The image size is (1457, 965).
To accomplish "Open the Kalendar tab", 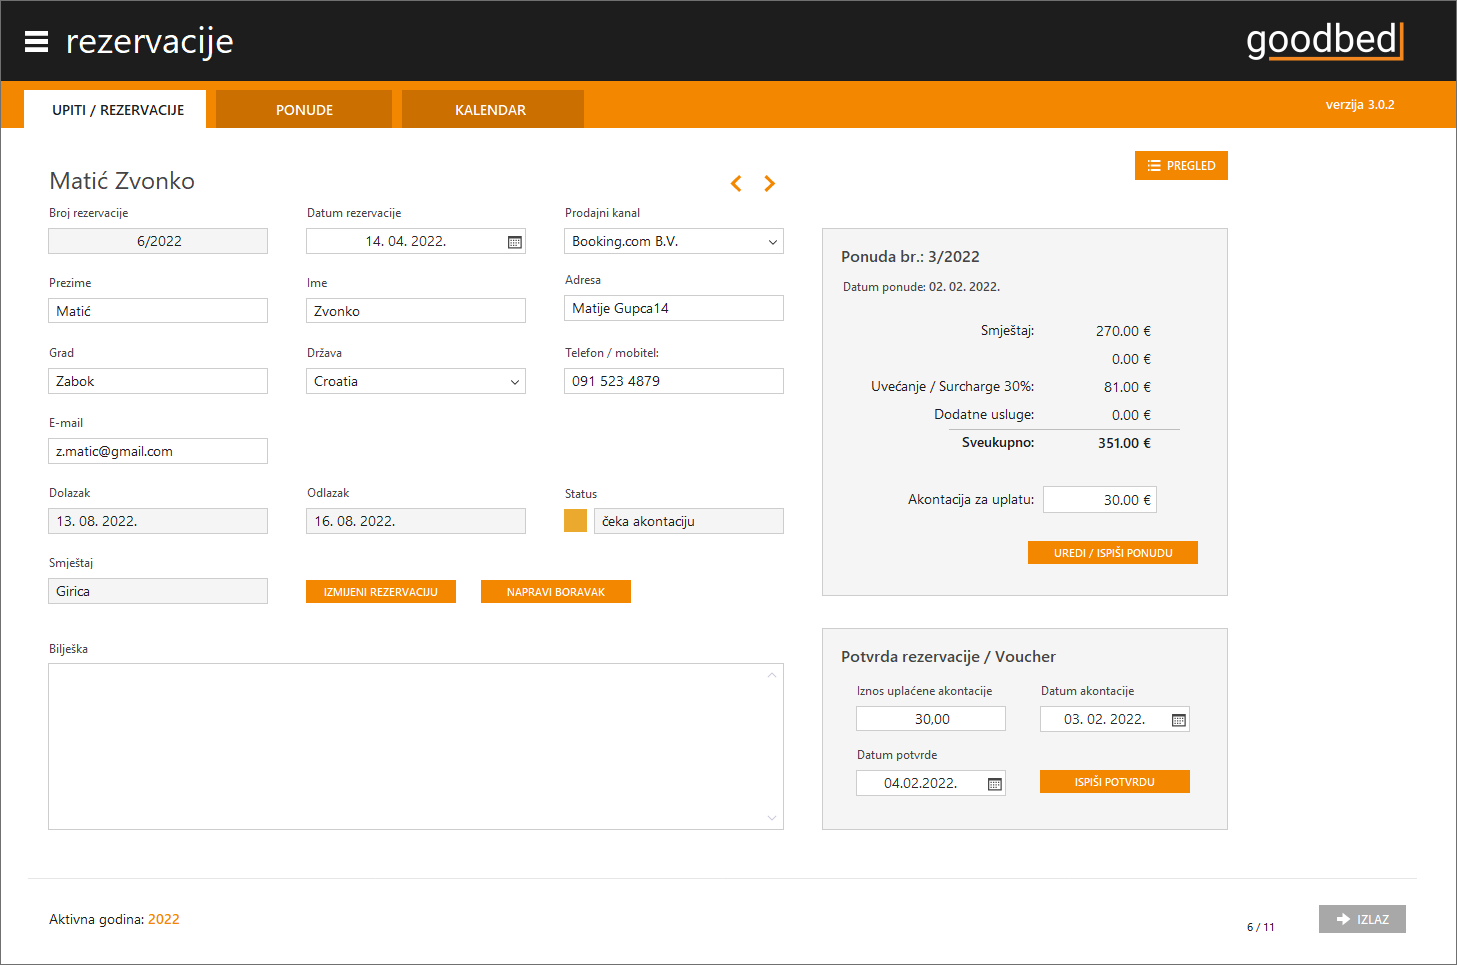I will coord(491,109).
